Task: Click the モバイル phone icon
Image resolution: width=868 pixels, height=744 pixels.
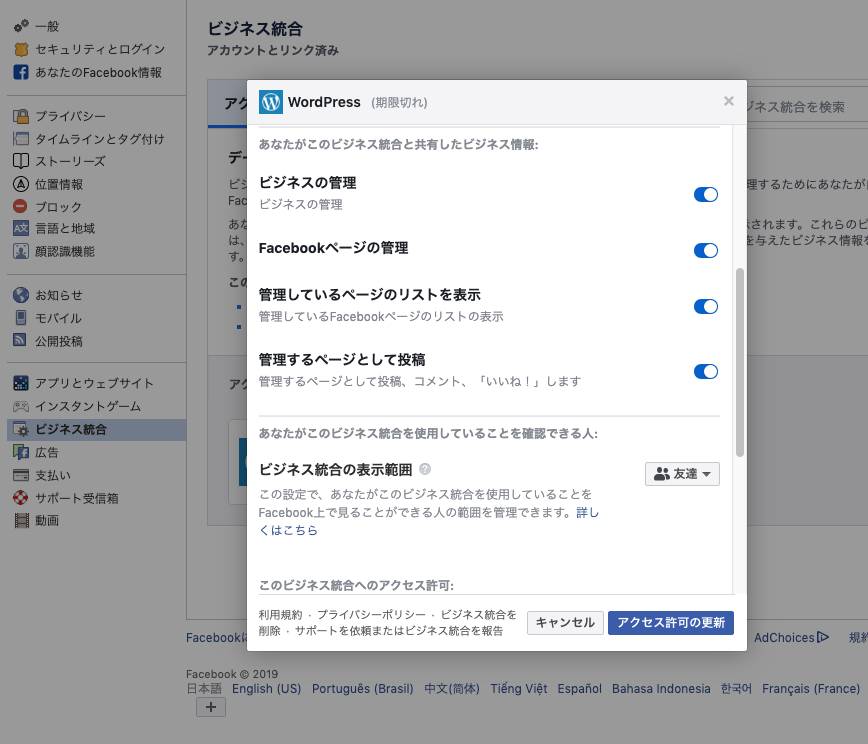Action: 21,318
